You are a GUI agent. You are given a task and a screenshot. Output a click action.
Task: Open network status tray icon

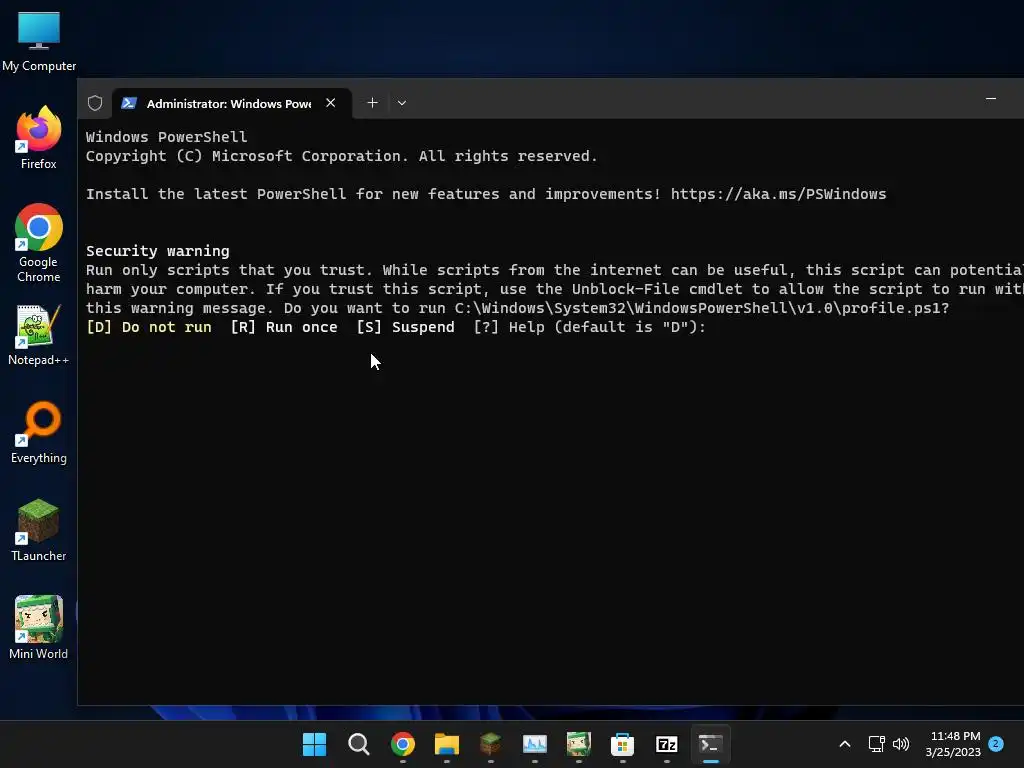pyautogui.click(x=876, y=744)
